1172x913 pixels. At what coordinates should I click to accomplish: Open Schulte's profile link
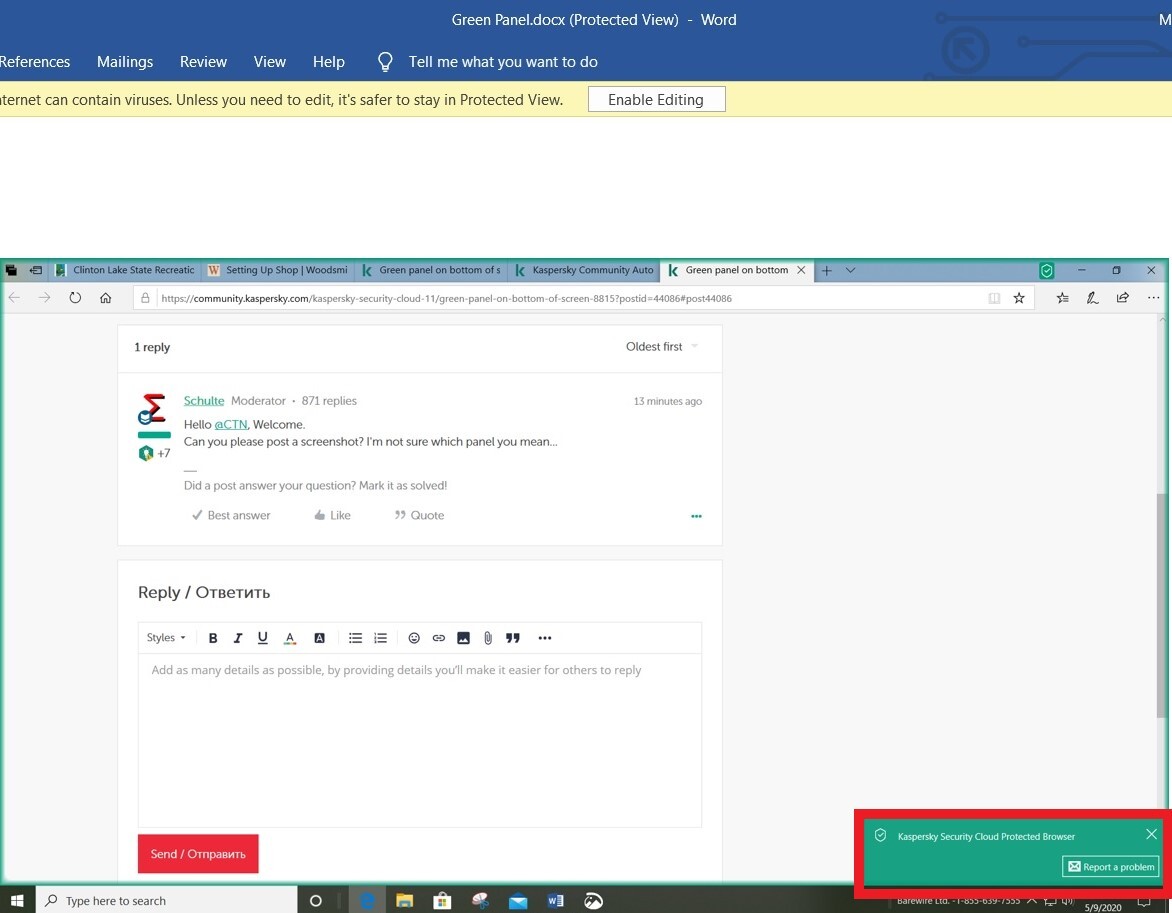203,401
